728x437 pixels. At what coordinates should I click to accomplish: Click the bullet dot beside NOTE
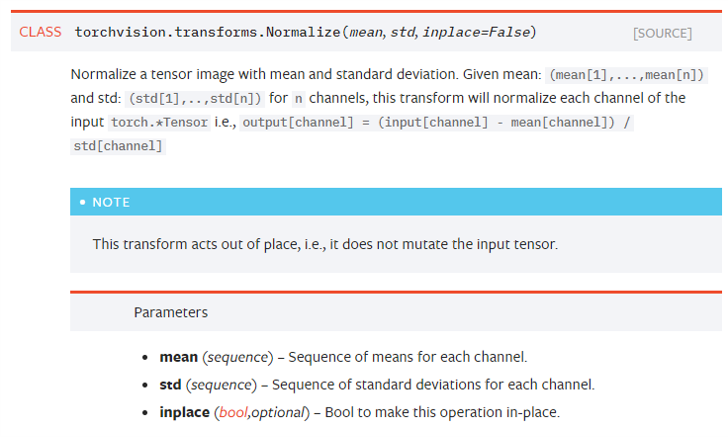[x=83, y=202]
